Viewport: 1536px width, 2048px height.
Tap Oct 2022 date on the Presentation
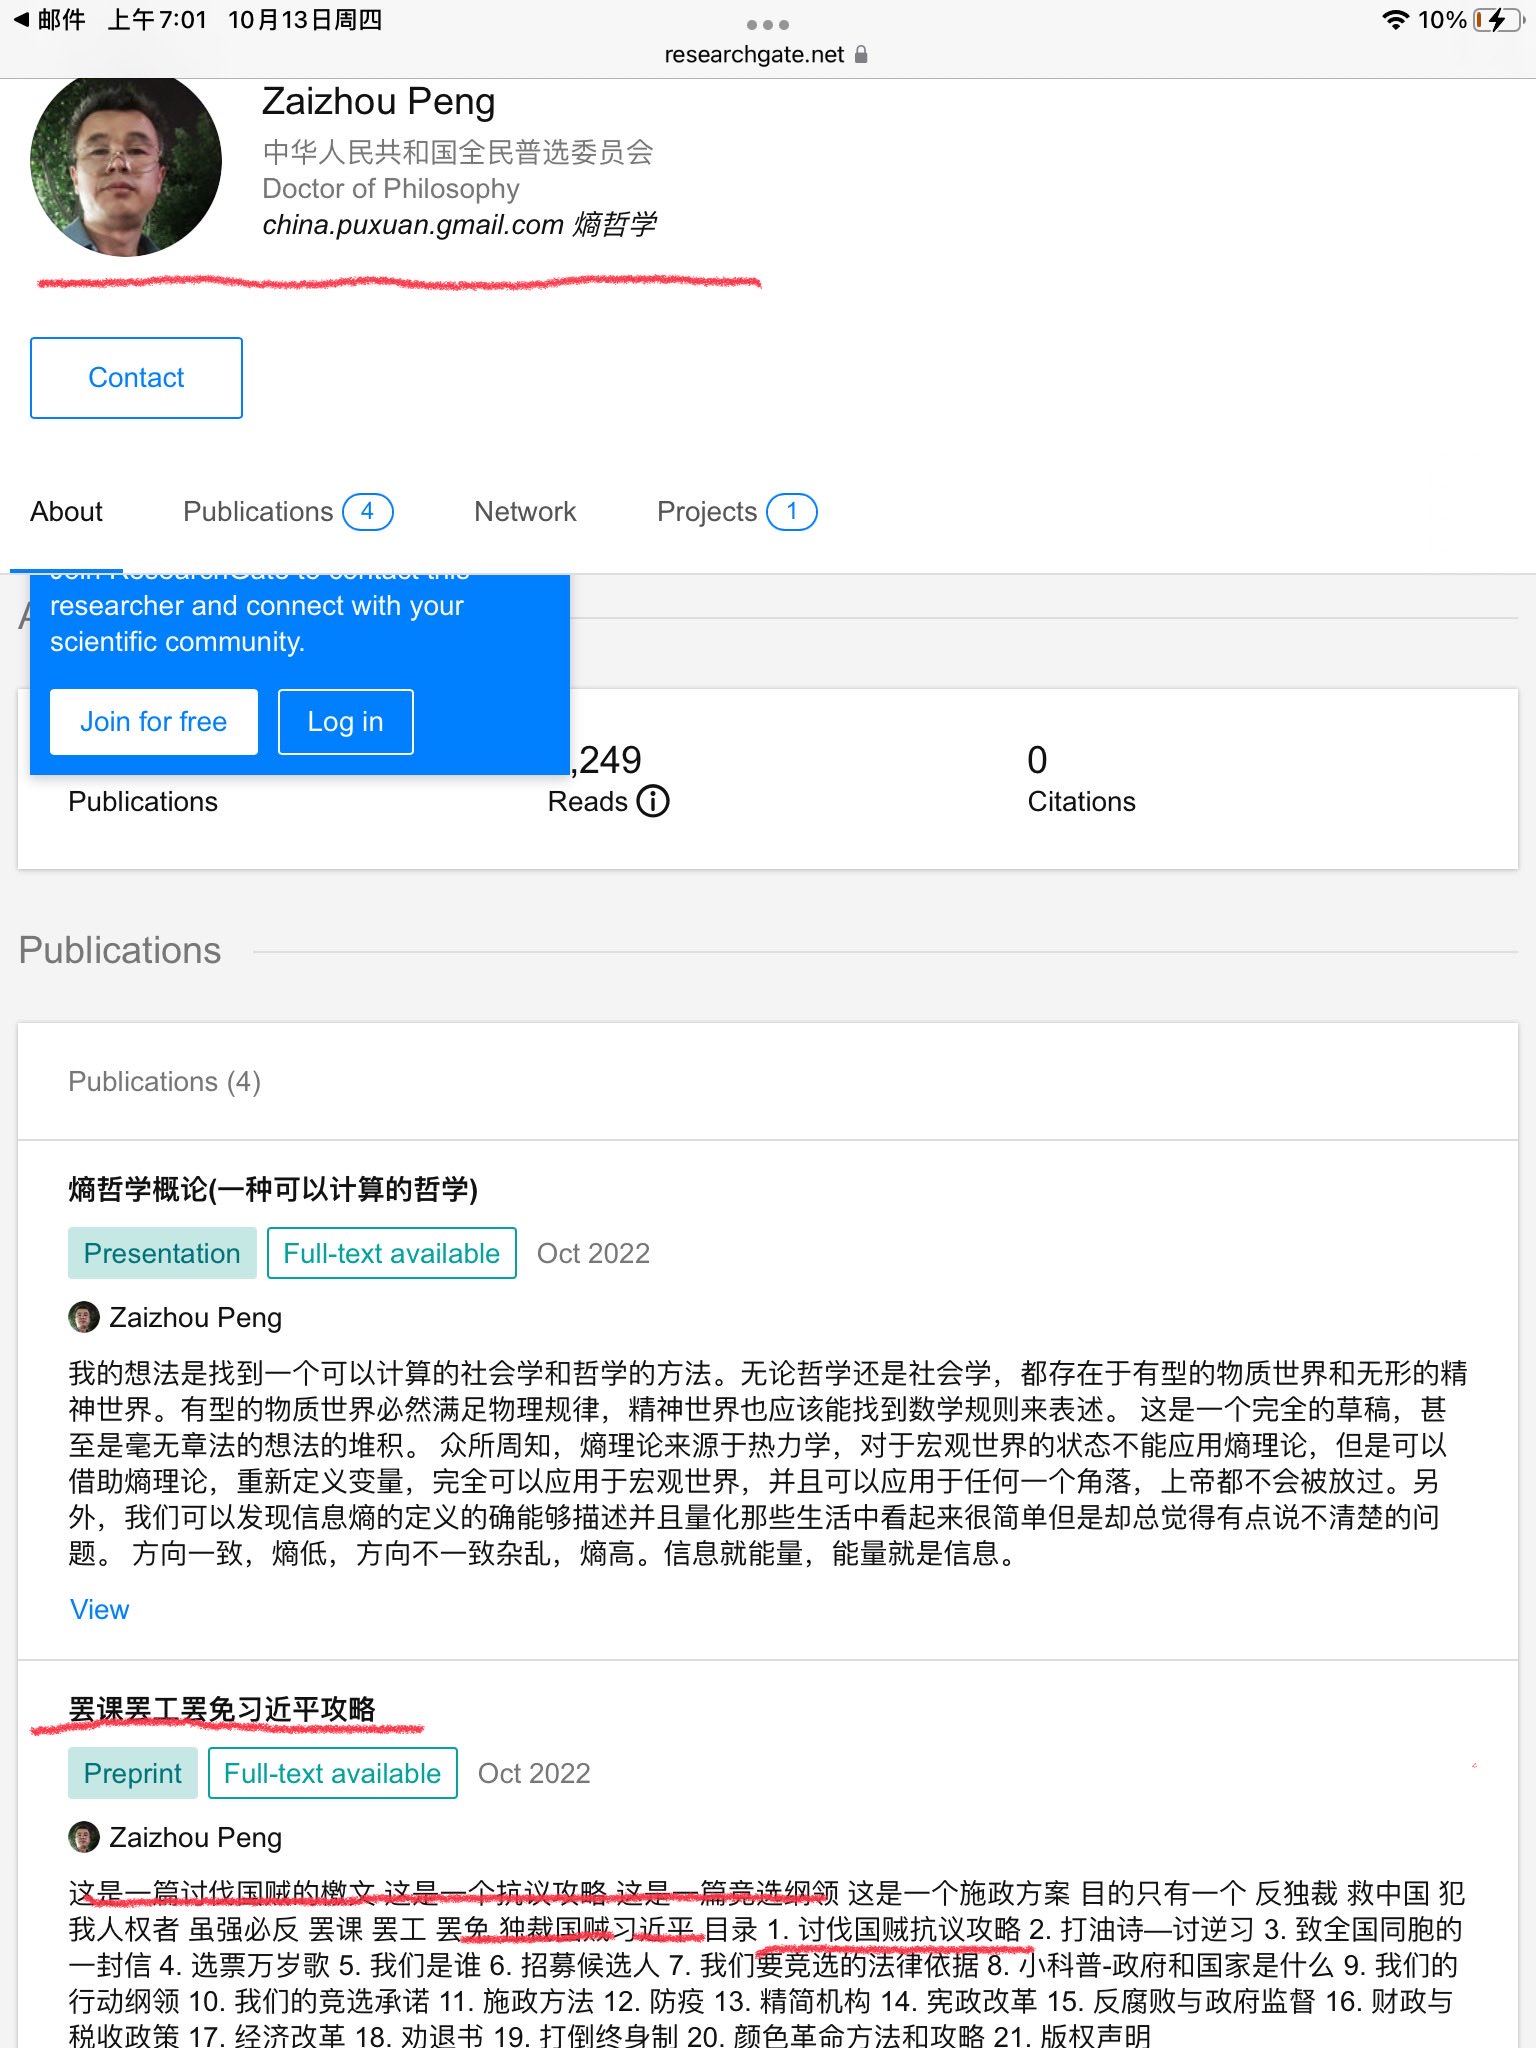click(x=593, y=1253)
